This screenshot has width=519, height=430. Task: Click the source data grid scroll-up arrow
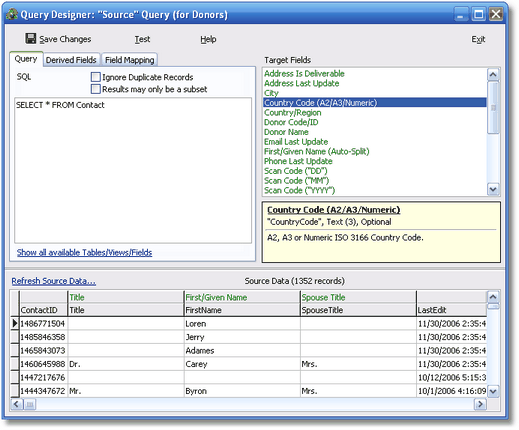[493, 296]
